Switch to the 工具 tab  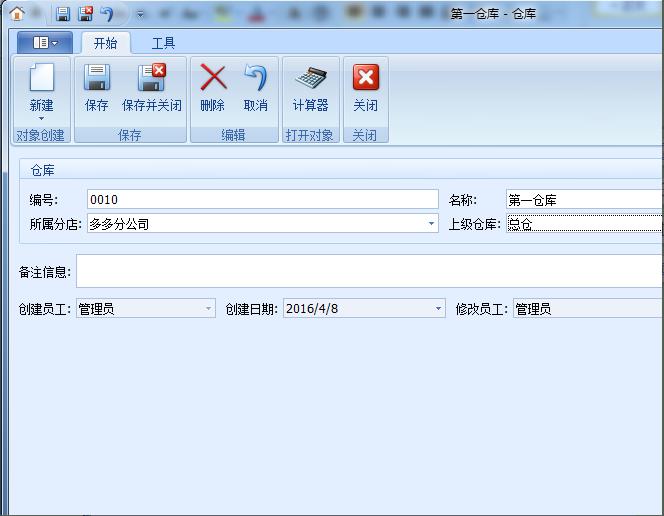[x=163, y=43]
